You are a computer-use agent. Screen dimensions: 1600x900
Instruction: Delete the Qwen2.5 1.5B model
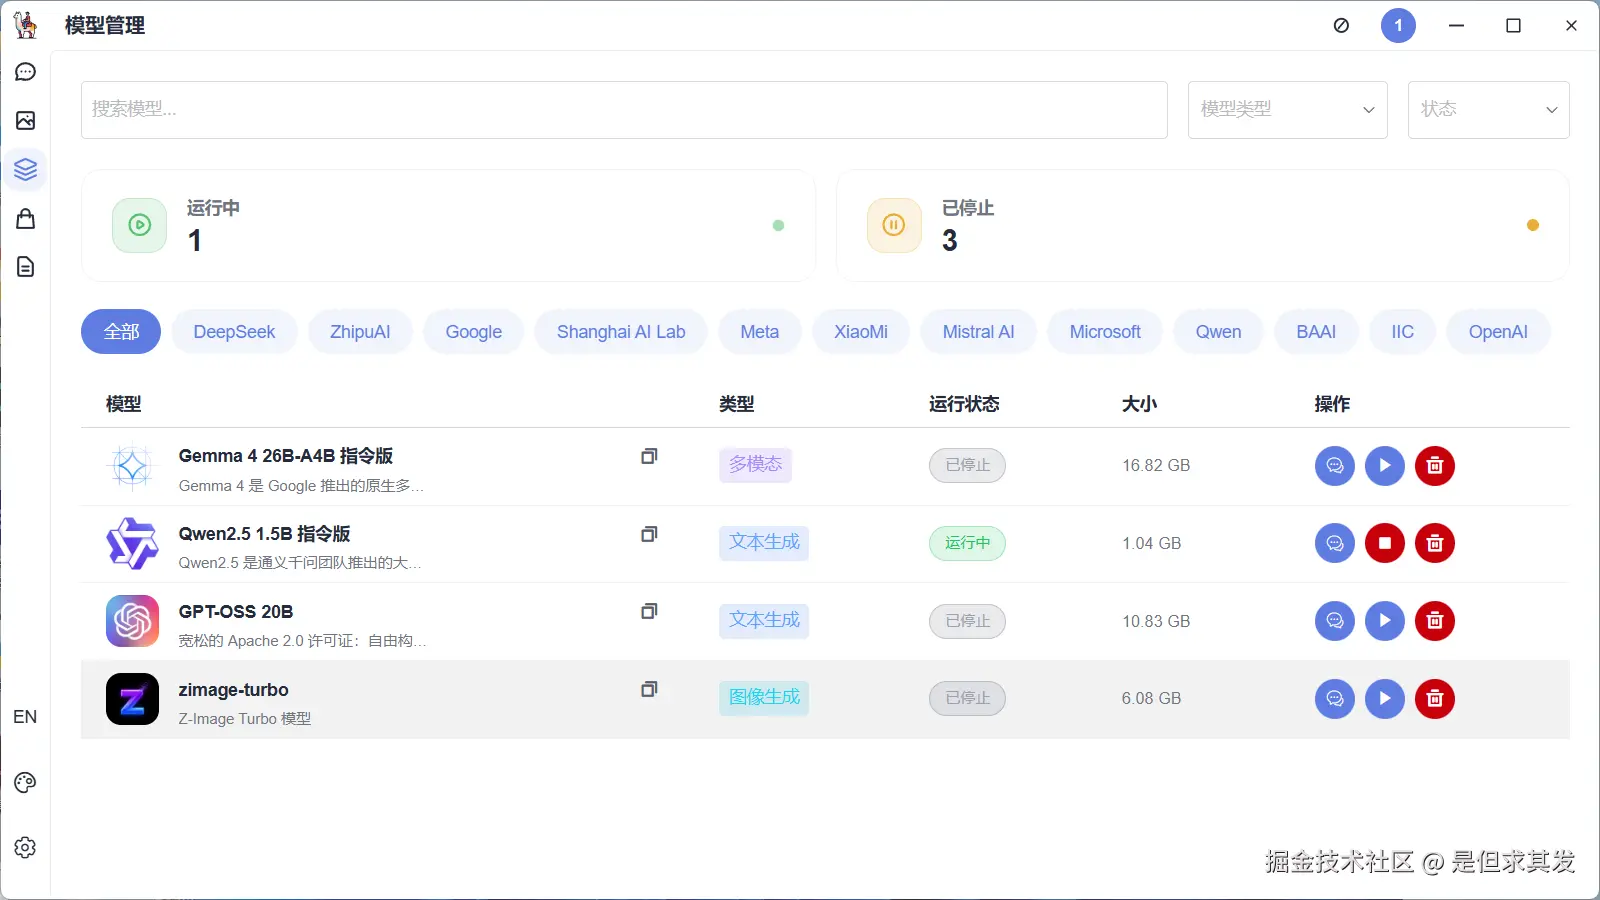point(1435,543)
